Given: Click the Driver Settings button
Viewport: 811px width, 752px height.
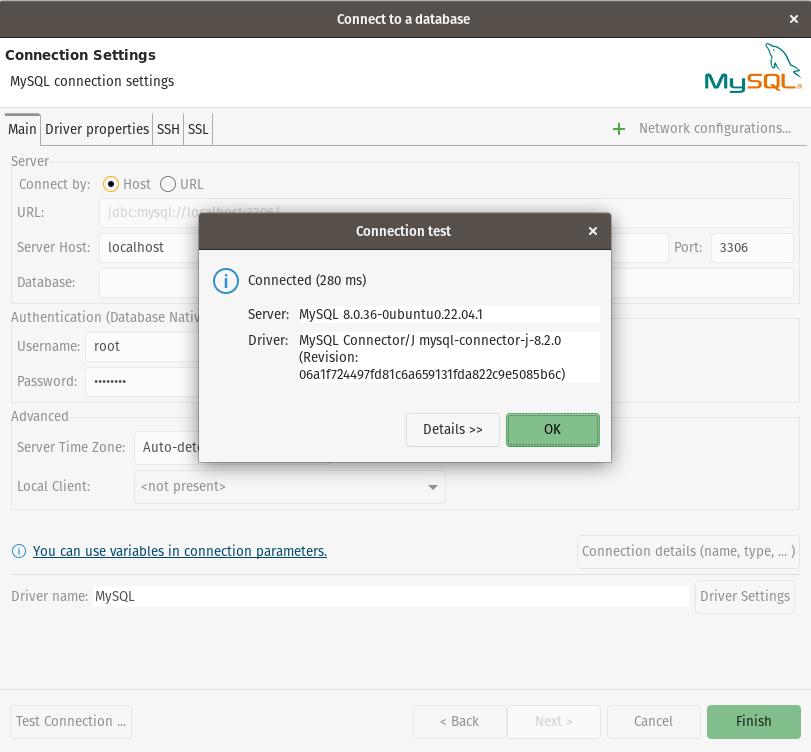Looking at the screenshot, I should tap(745, 596).
